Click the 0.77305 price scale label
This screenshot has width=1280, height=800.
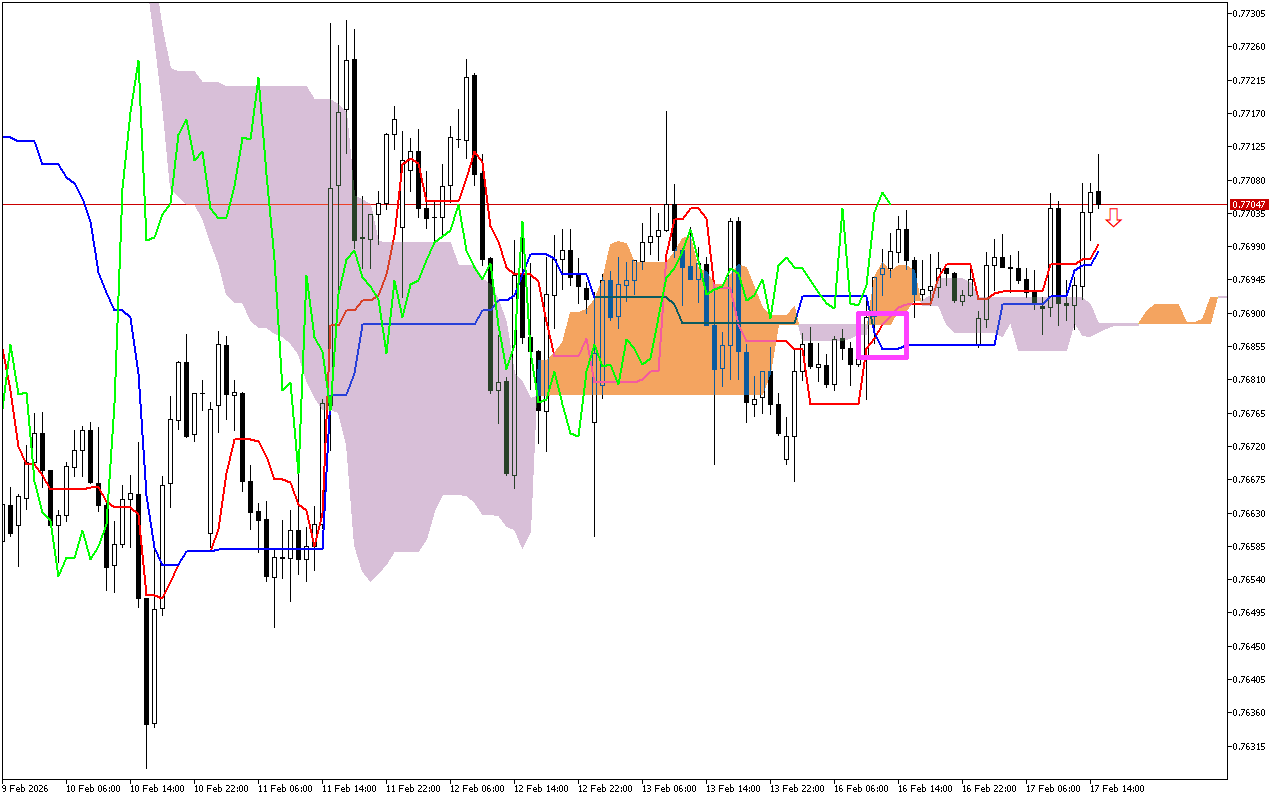pos(1247,13)
